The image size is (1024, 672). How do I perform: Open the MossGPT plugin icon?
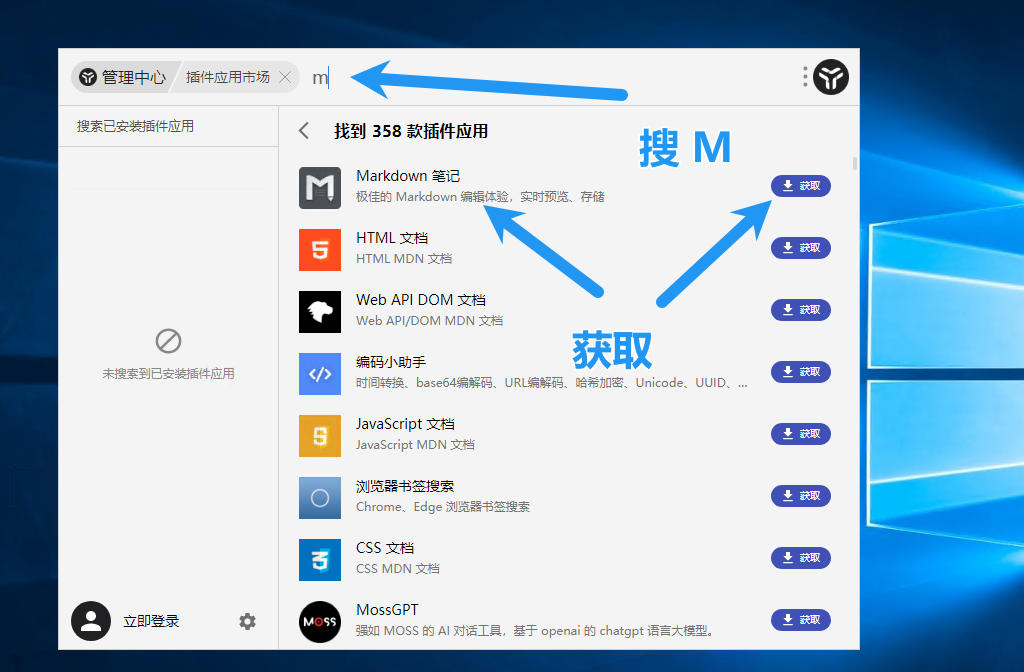[320, 622]
